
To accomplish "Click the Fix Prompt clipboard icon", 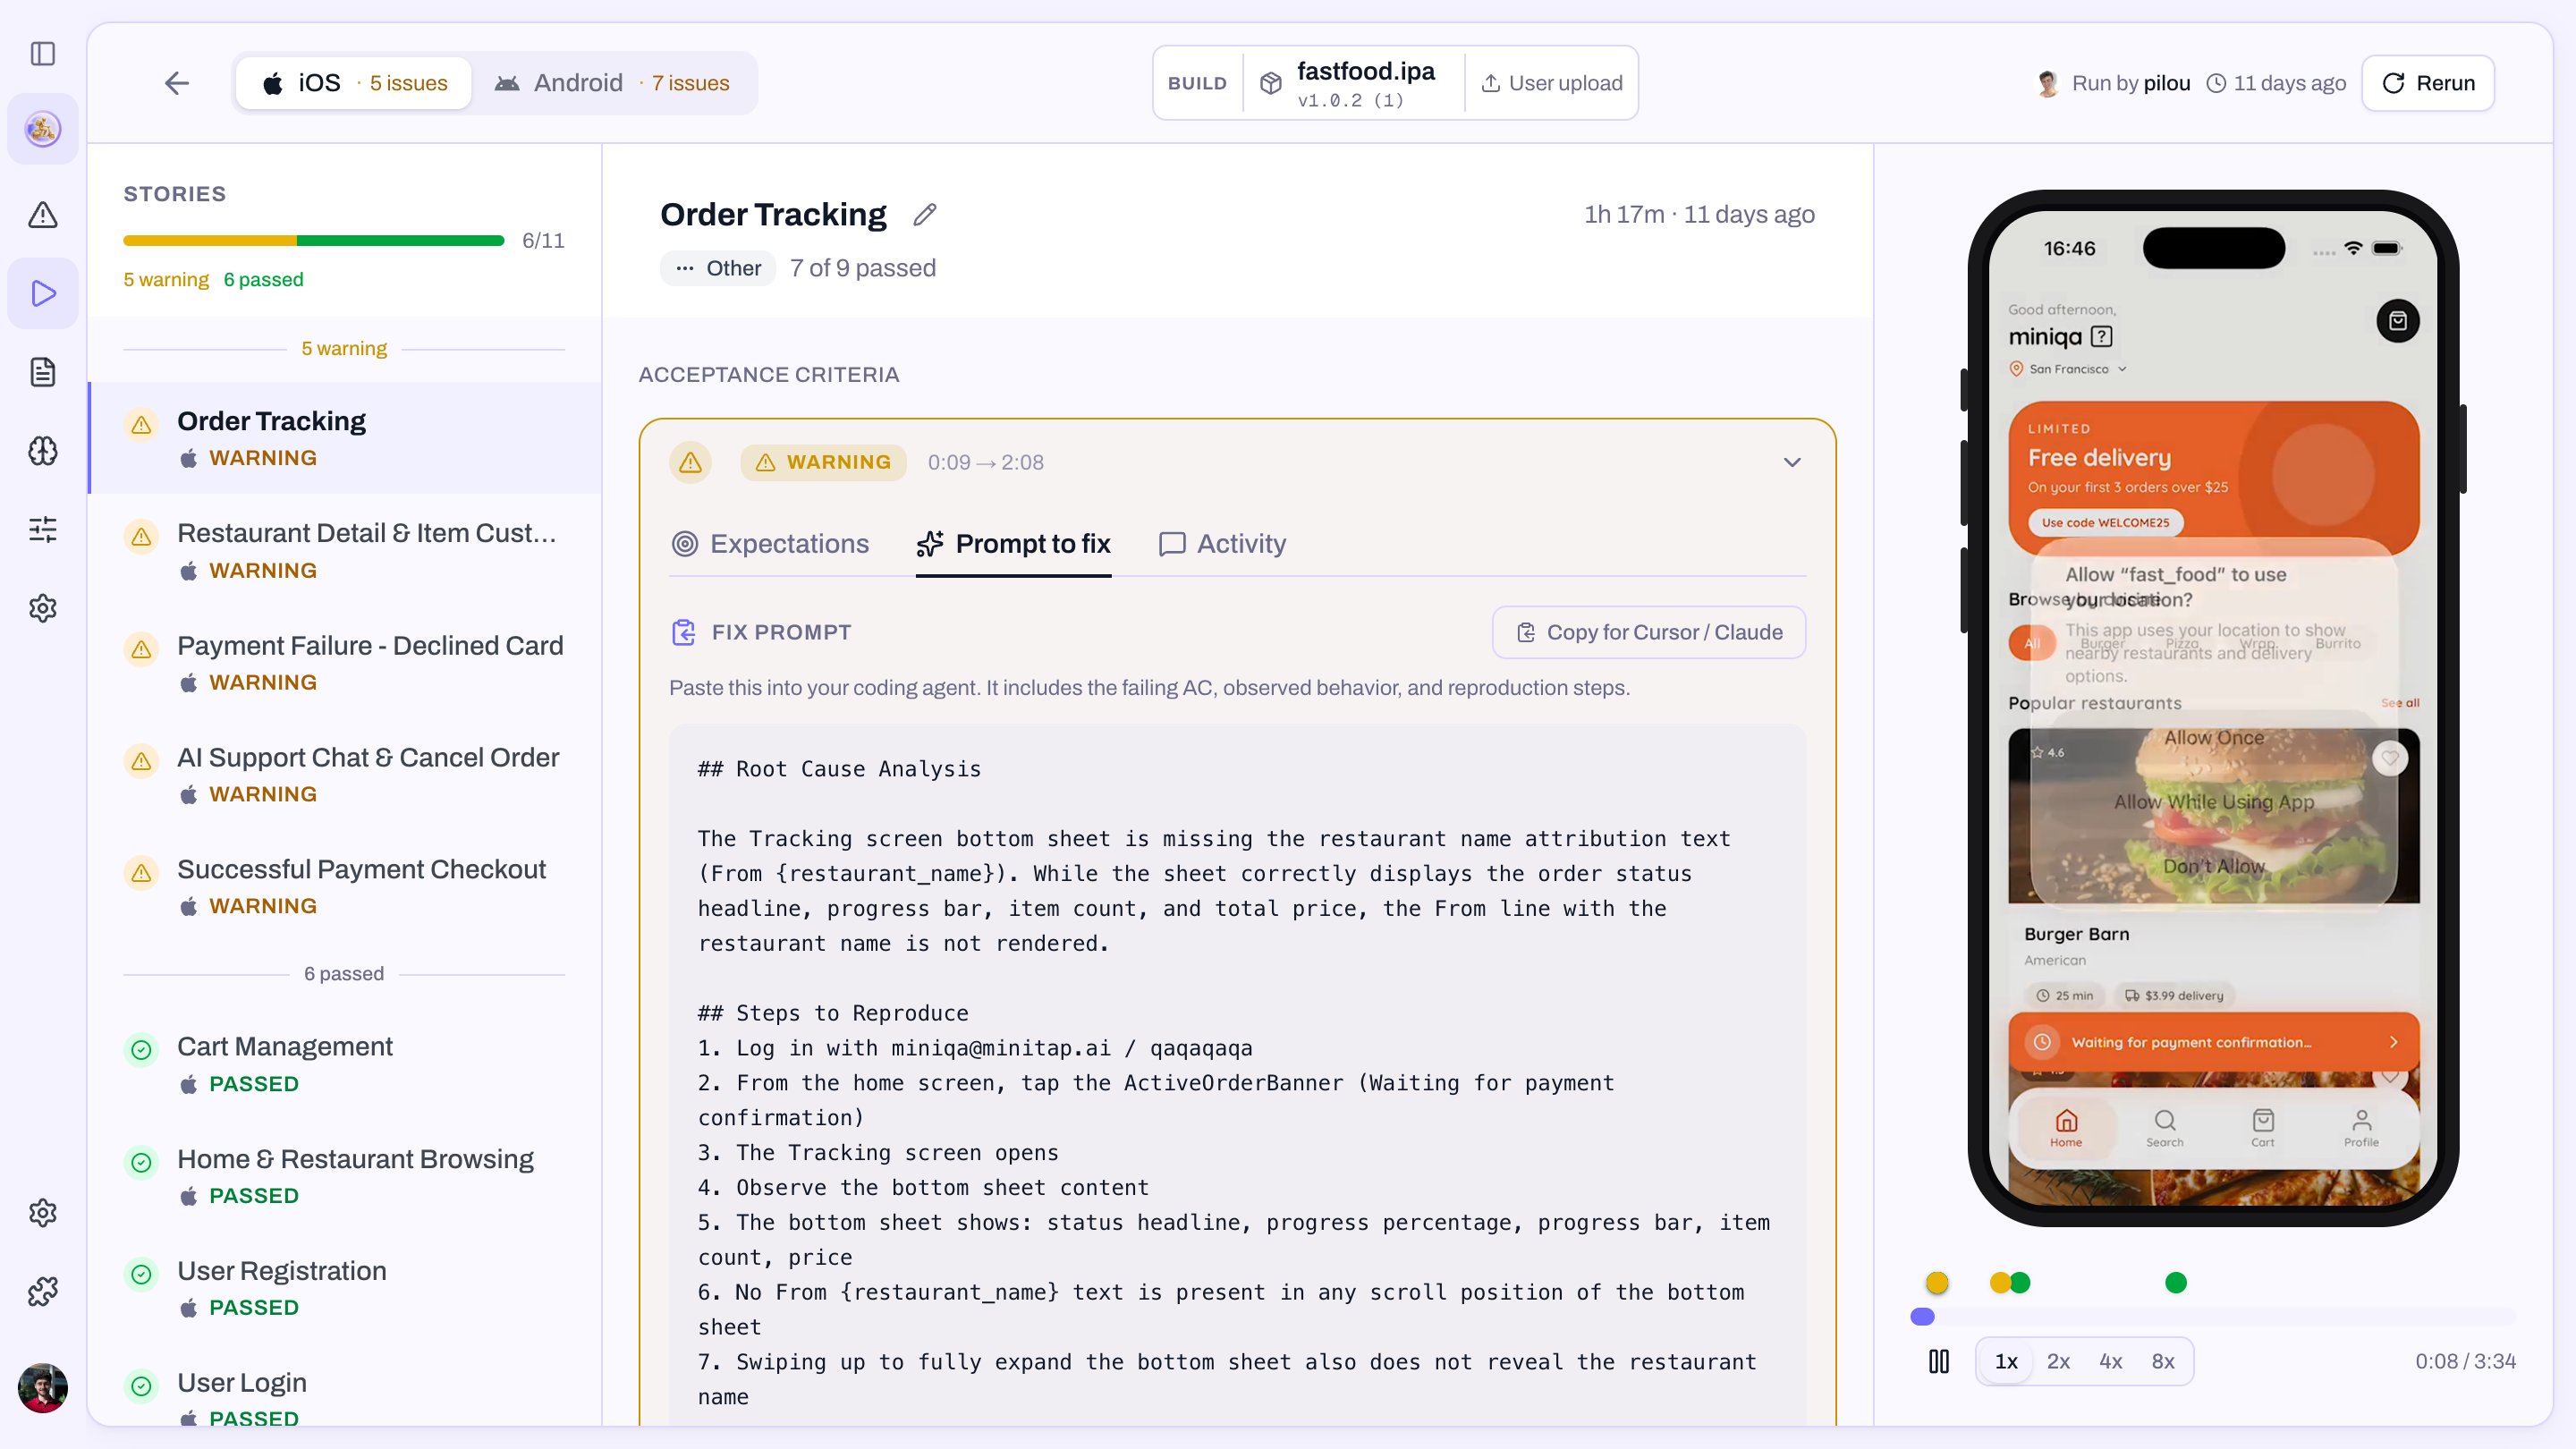I will pyautogui.click(x=684, y=632).
